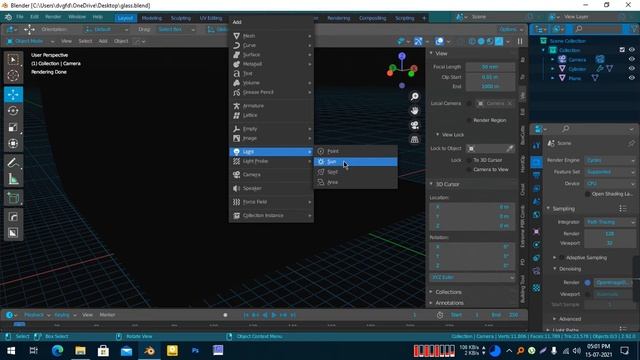Open the Playback menu in timeline
This screenshot has width=640, height=360.
pos(37,315)
